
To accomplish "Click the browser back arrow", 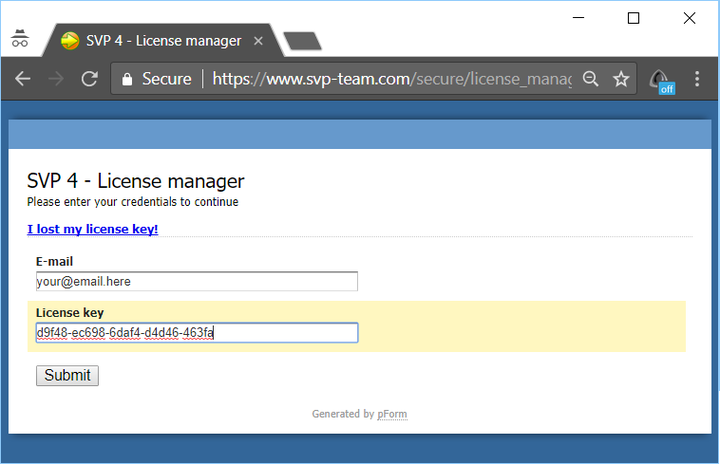I will [22, 79].
